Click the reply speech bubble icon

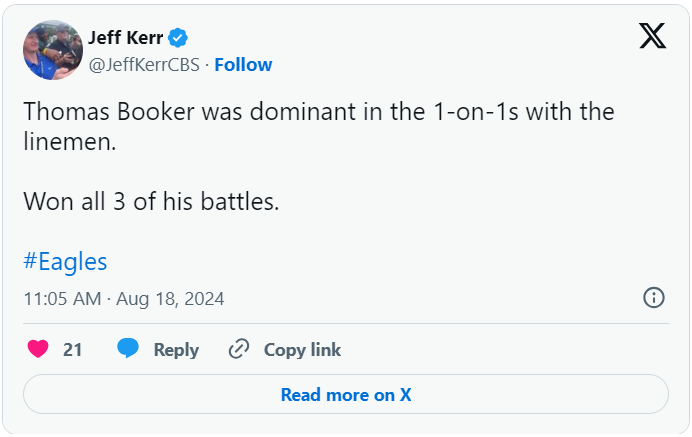tap(127, 349)
